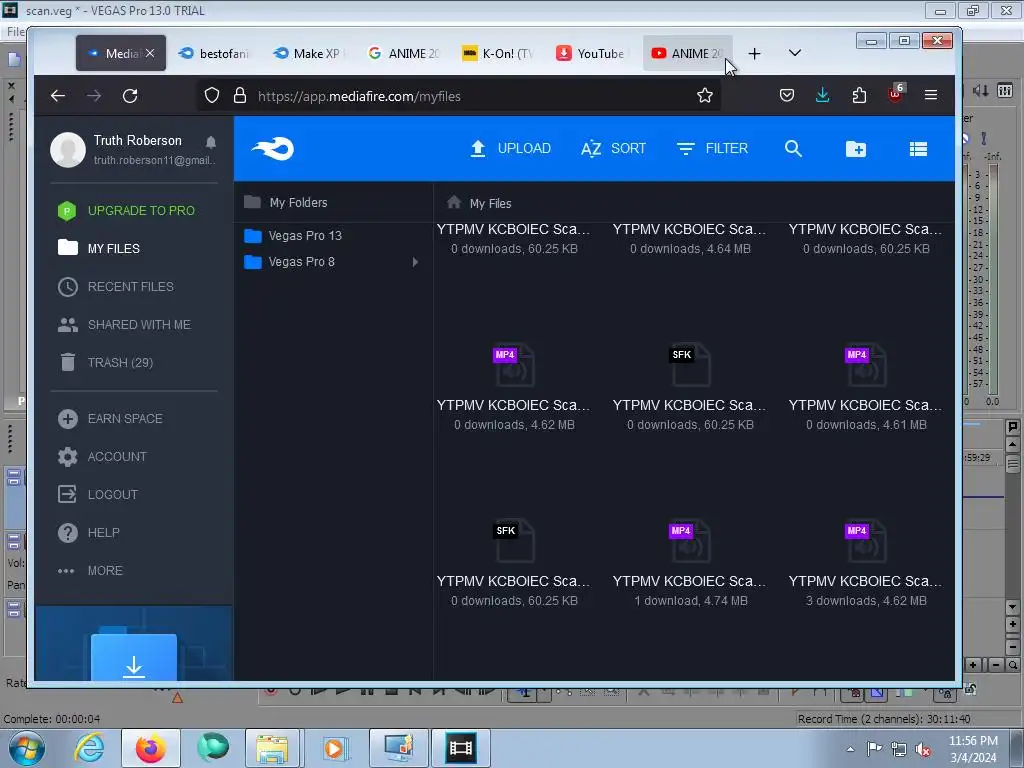Open the Vegas Pro taskbar icon
Viewport: 1024px width, 768px height.
(460, 748)
